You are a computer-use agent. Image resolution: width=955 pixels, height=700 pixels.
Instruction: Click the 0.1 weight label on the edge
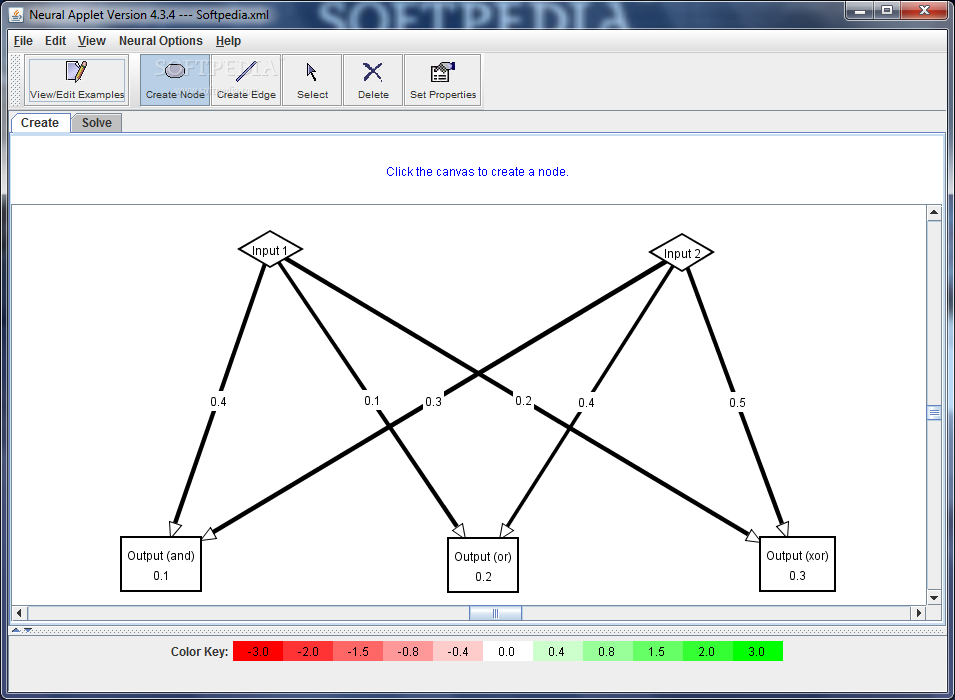(372, 401)
